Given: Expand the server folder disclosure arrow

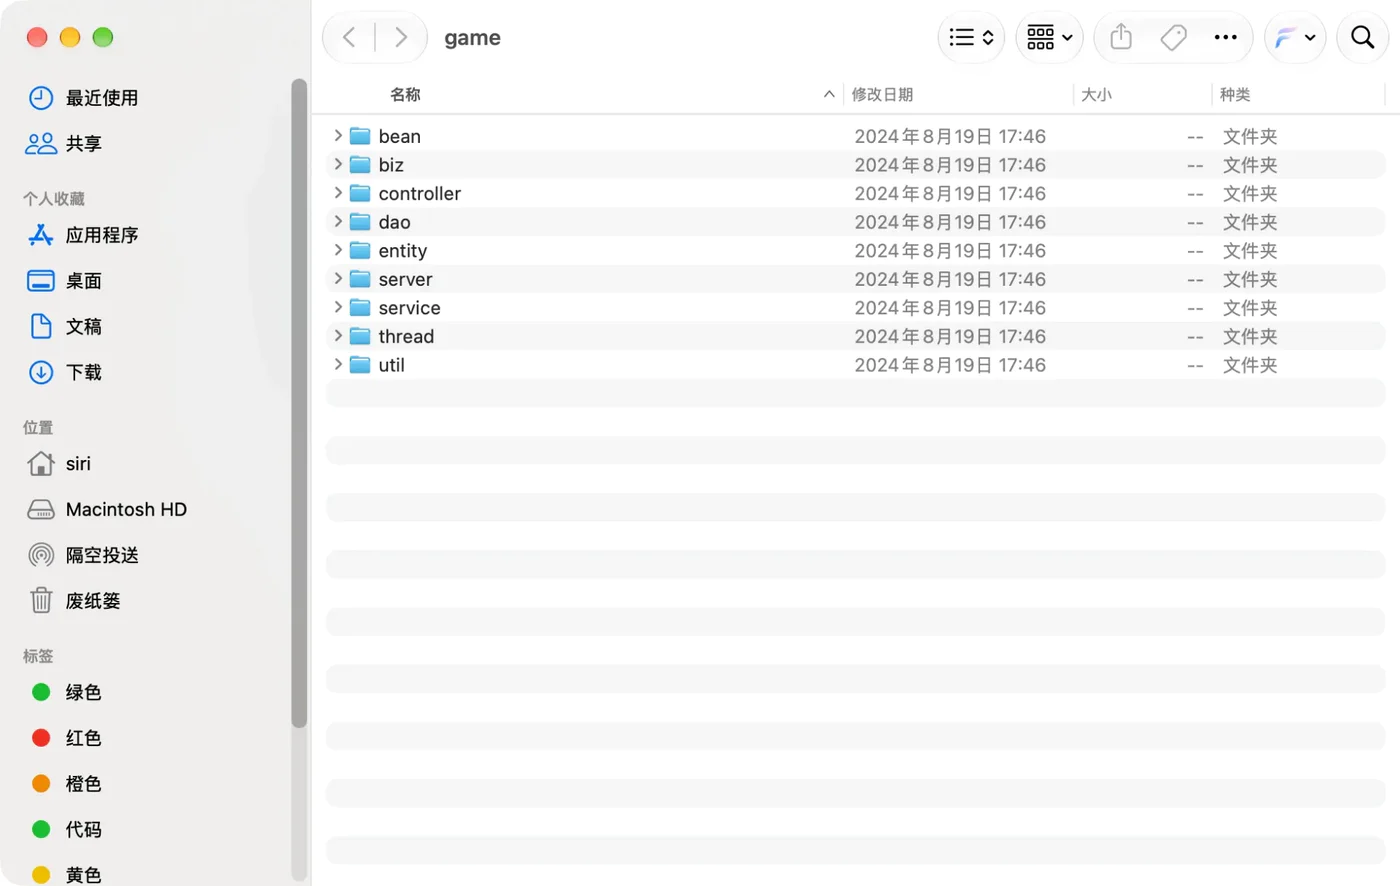Looking at the screenshot, I should point(338,279).
